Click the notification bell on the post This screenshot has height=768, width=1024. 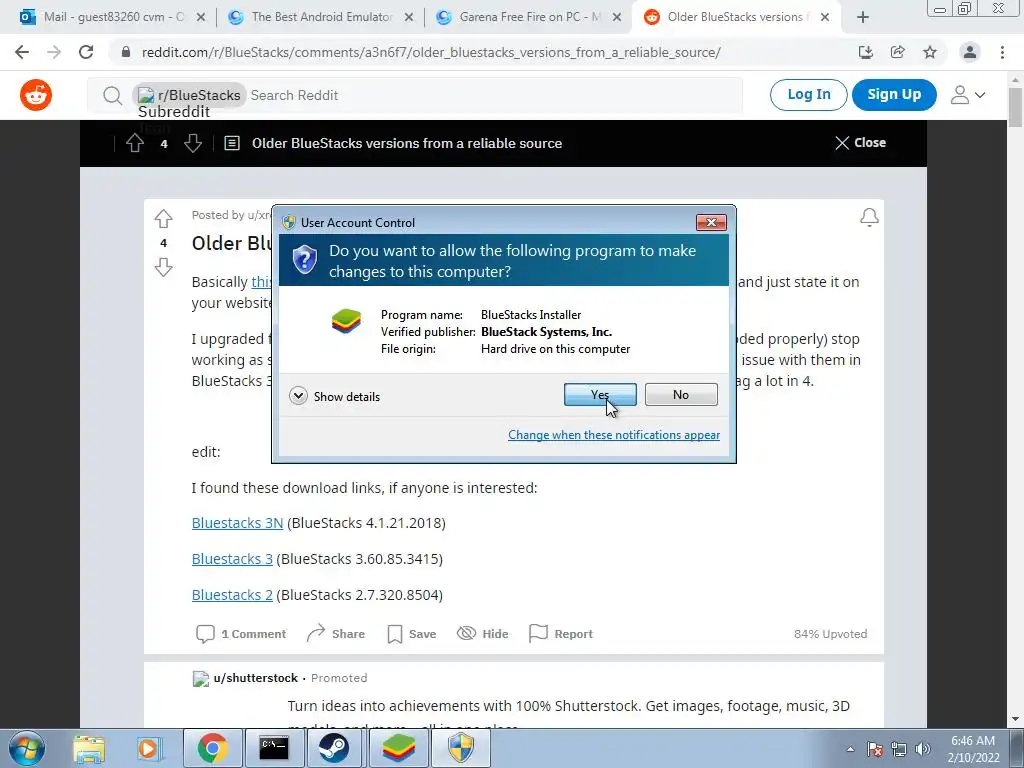(869, 217)
